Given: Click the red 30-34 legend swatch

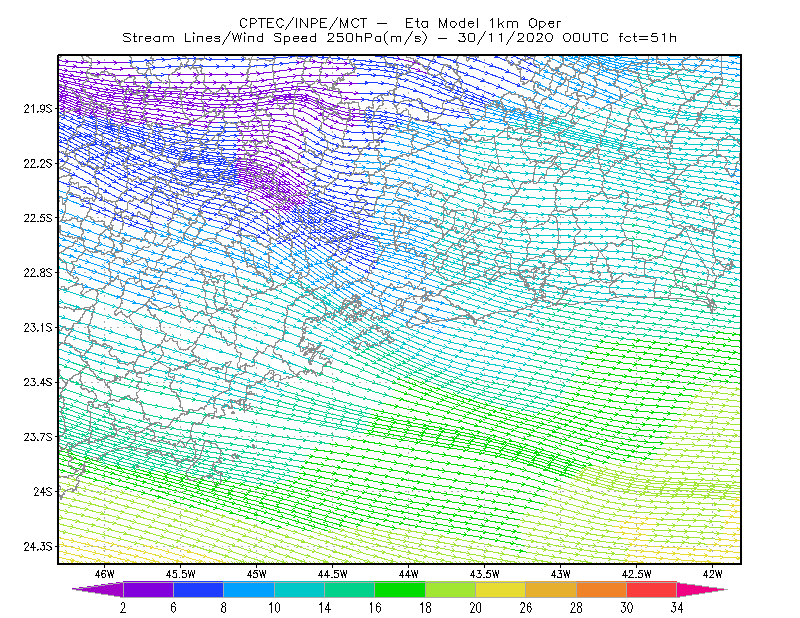Looking at the screenshot, I should (x=652, y=589).
